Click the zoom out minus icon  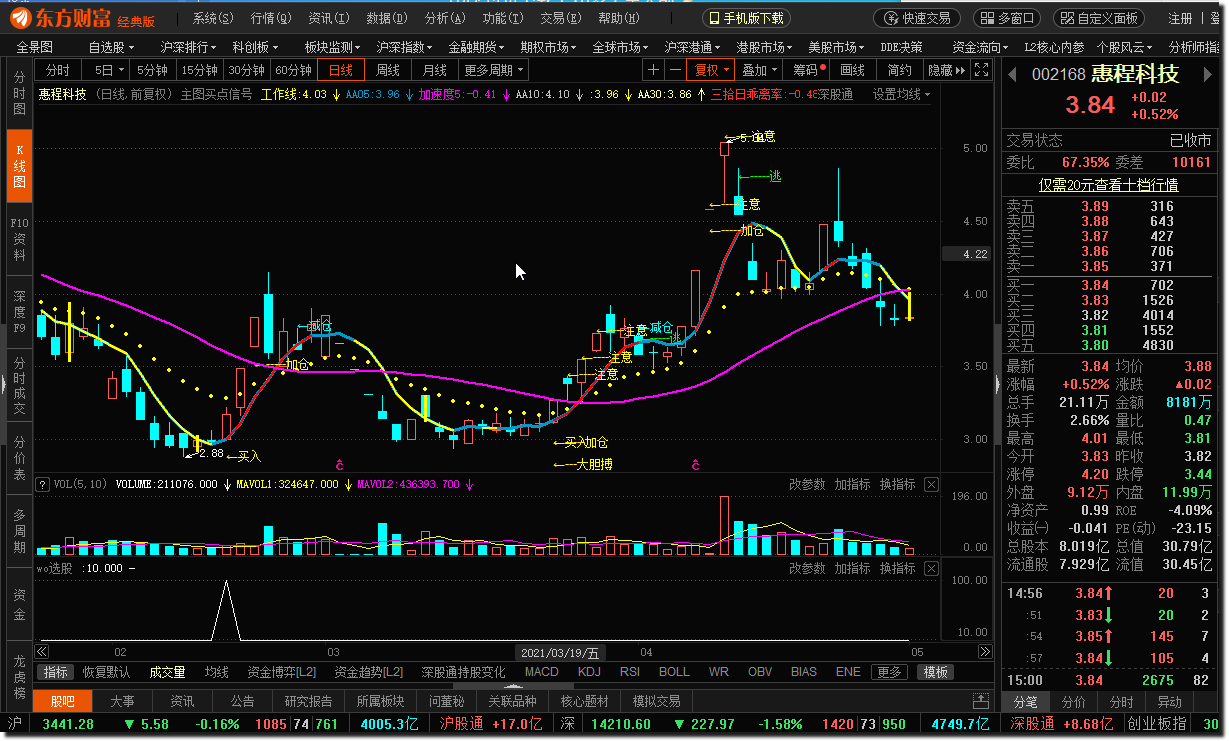tap(676, 70)
